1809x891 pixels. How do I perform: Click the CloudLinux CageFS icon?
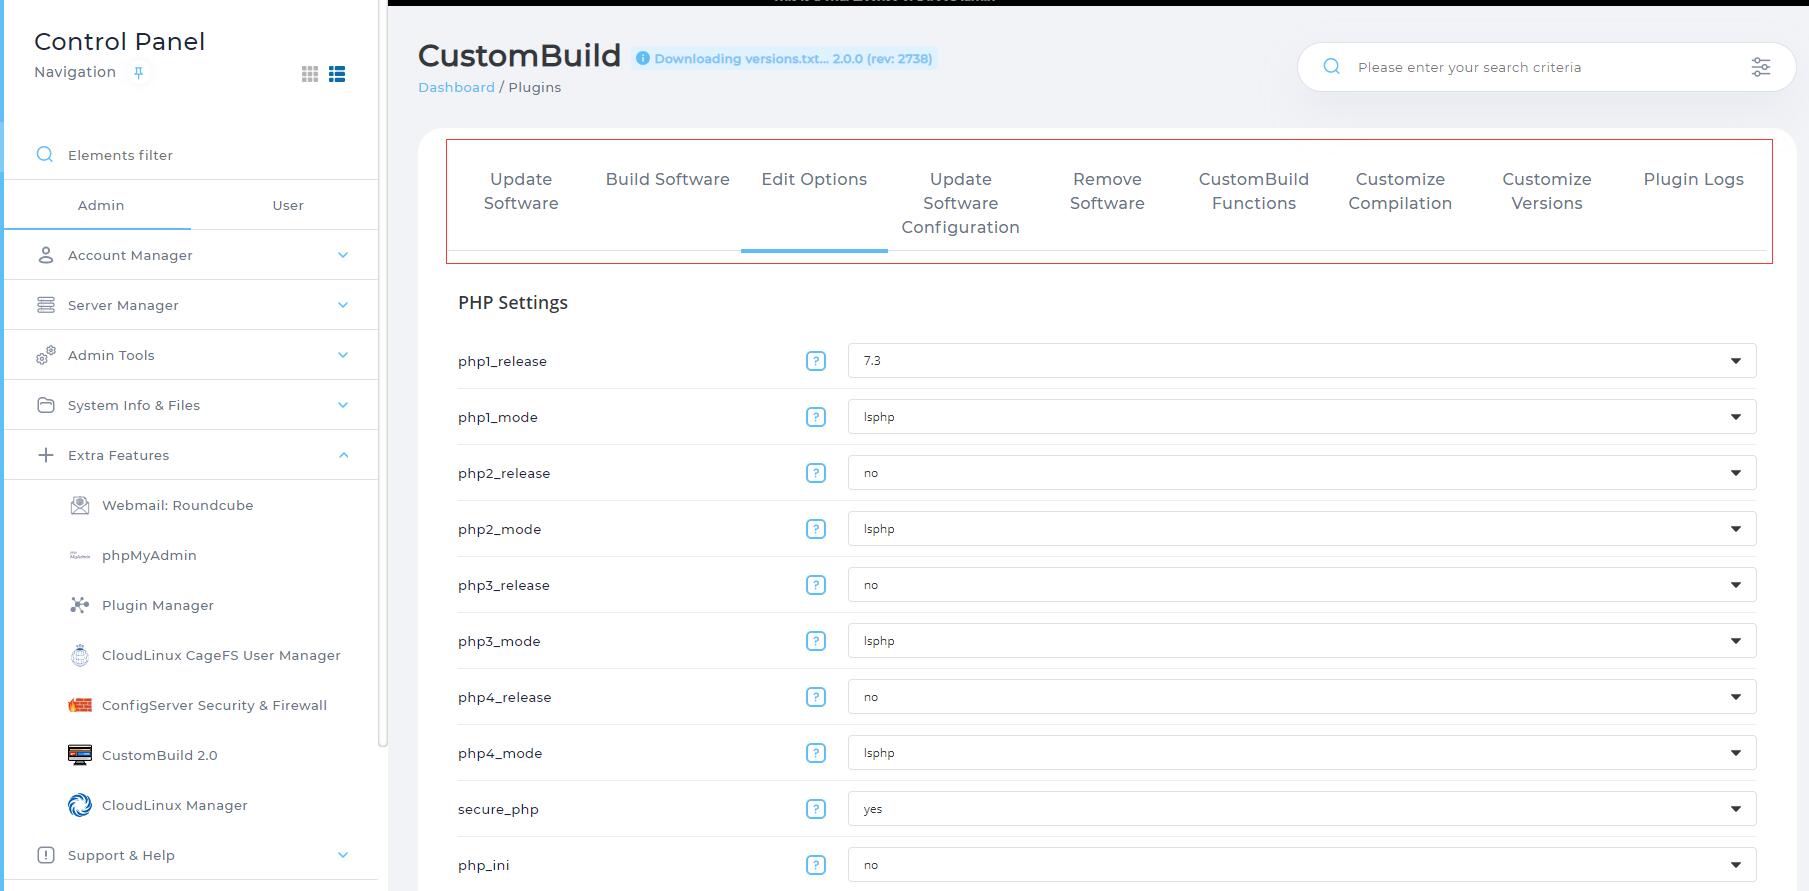tap(80, 655)
